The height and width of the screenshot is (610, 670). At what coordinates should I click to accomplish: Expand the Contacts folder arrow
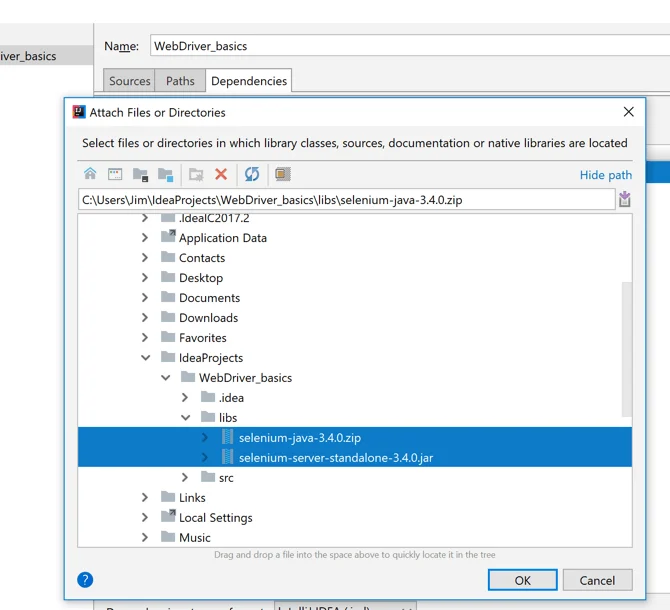click(x=145, y=258)
